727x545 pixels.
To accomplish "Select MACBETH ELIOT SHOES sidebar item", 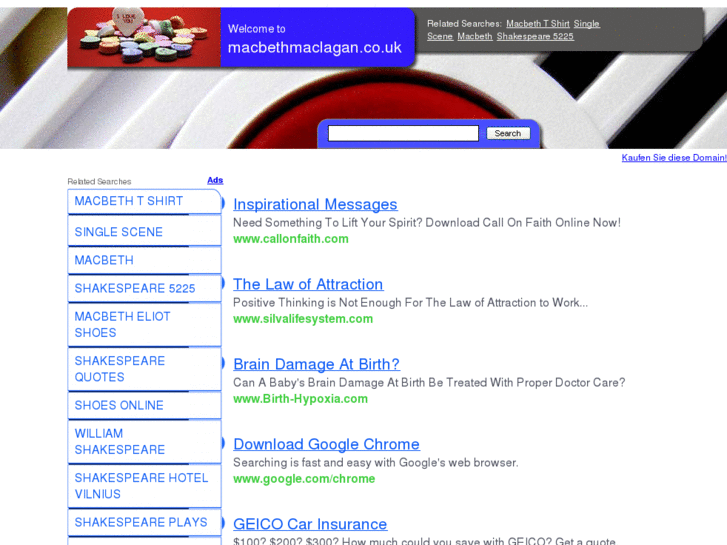I will 144,325.
